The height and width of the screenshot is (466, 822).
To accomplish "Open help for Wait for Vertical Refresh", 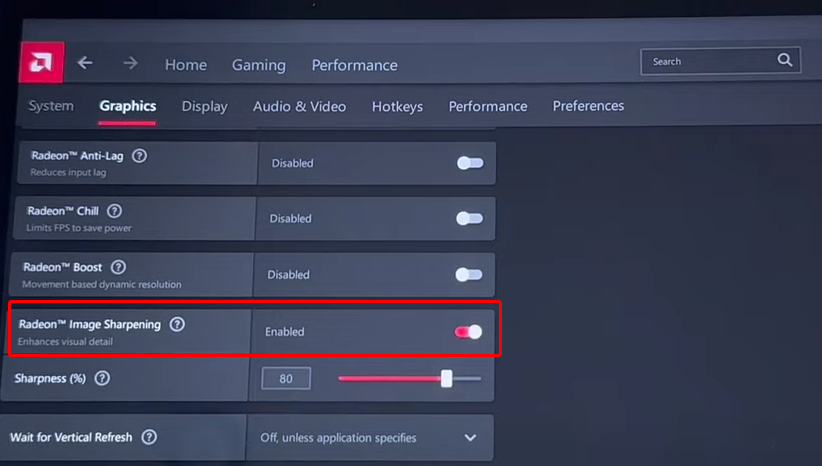I will [149, 437].
